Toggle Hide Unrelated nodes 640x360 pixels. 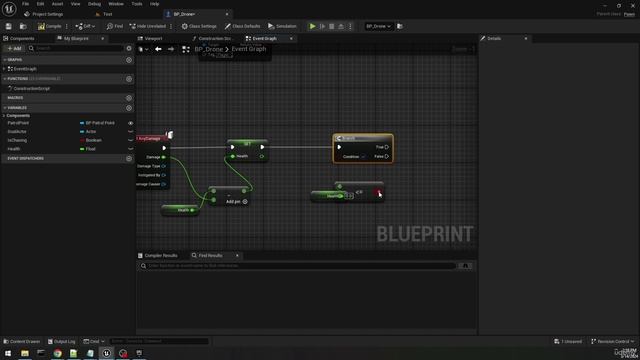(x=147, y=26)
